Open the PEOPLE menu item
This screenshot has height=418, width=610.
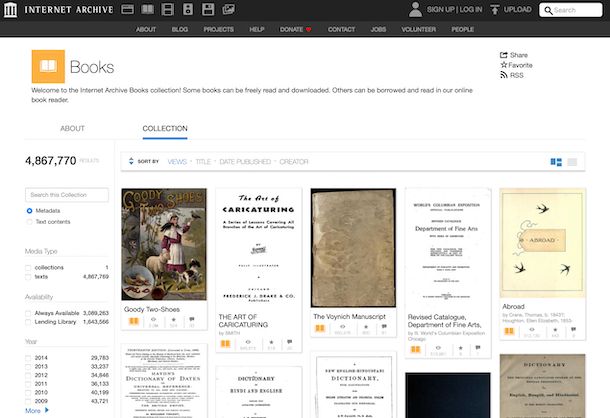[463, 29]
